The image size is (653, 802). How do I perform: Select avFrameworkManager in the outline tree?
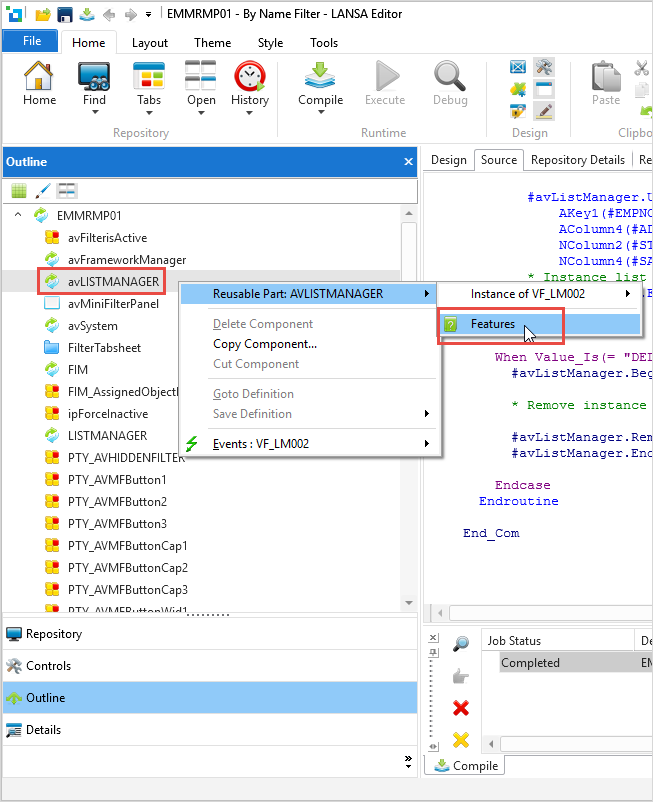point(127,260)
